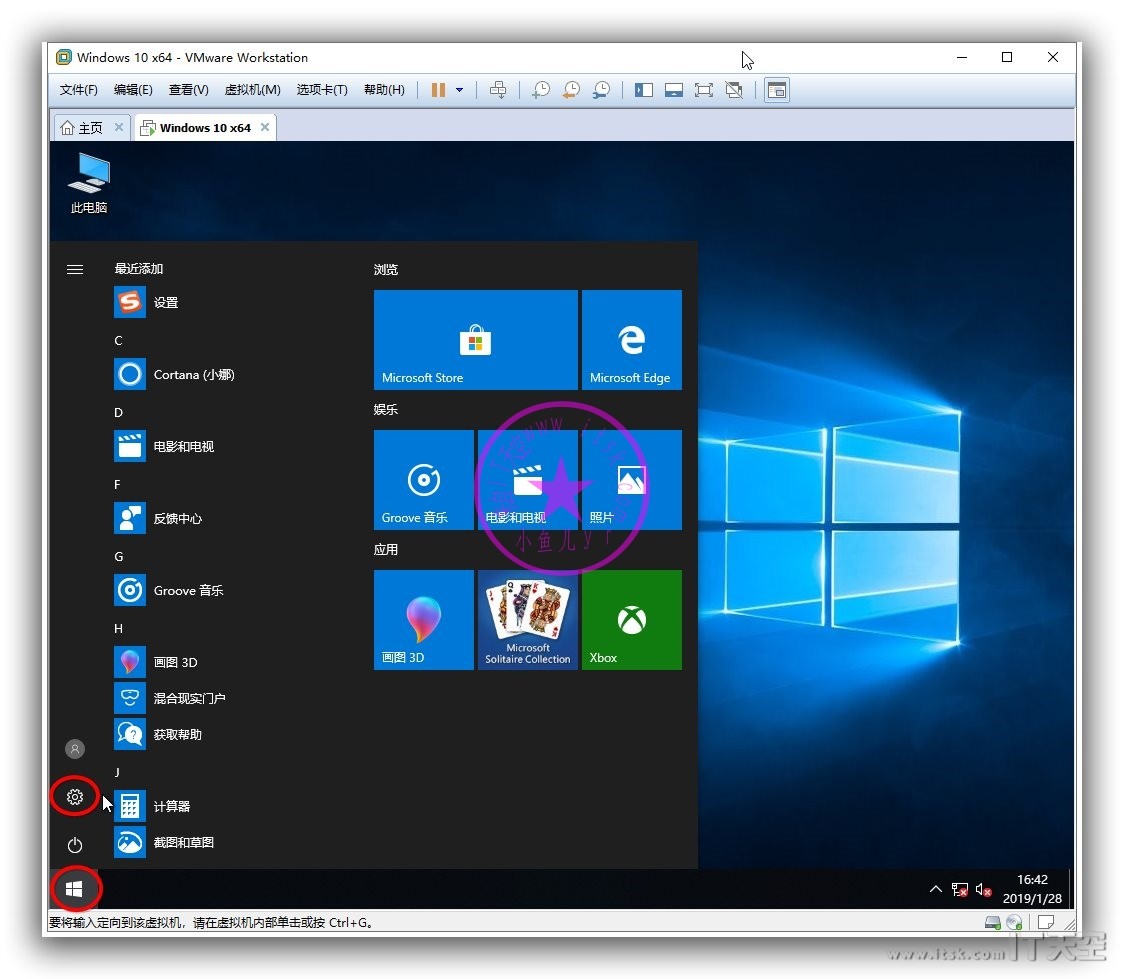Jump to letter C section header
The image size is (1124, 979).
[118, 340]
